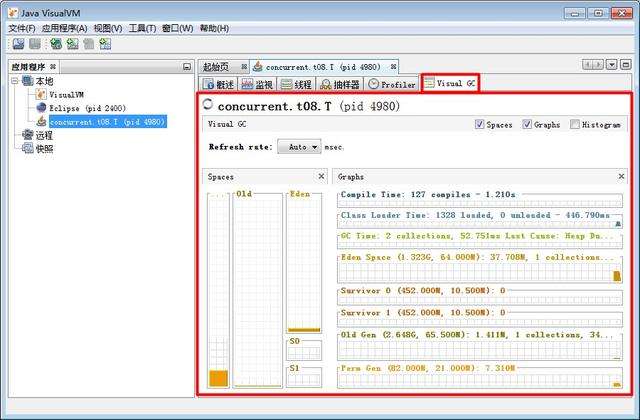640x420 pixels.
Task: Close the Spaces panel
Action: tap(321, 176)
